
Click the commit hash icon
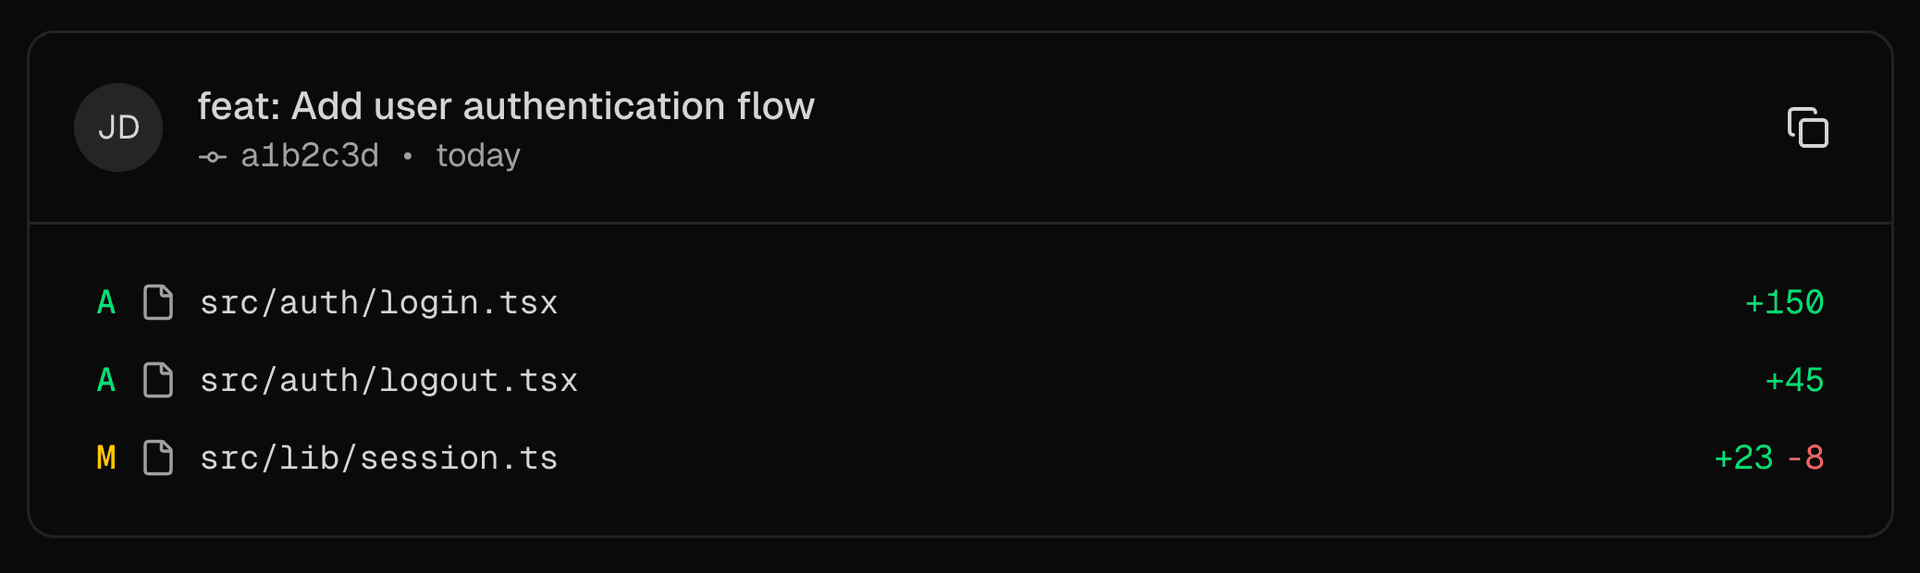coord(212,157)
